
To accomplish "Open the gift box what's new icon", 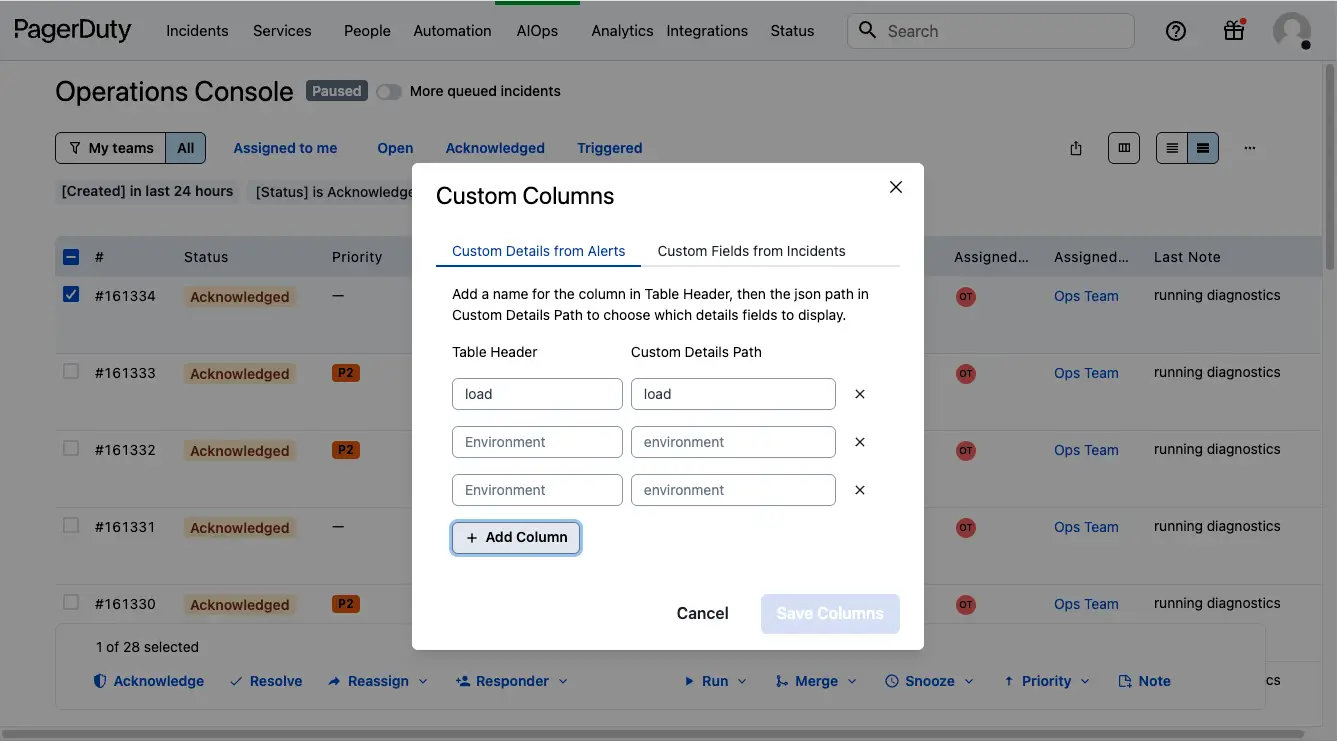I will pos(1234,31).
